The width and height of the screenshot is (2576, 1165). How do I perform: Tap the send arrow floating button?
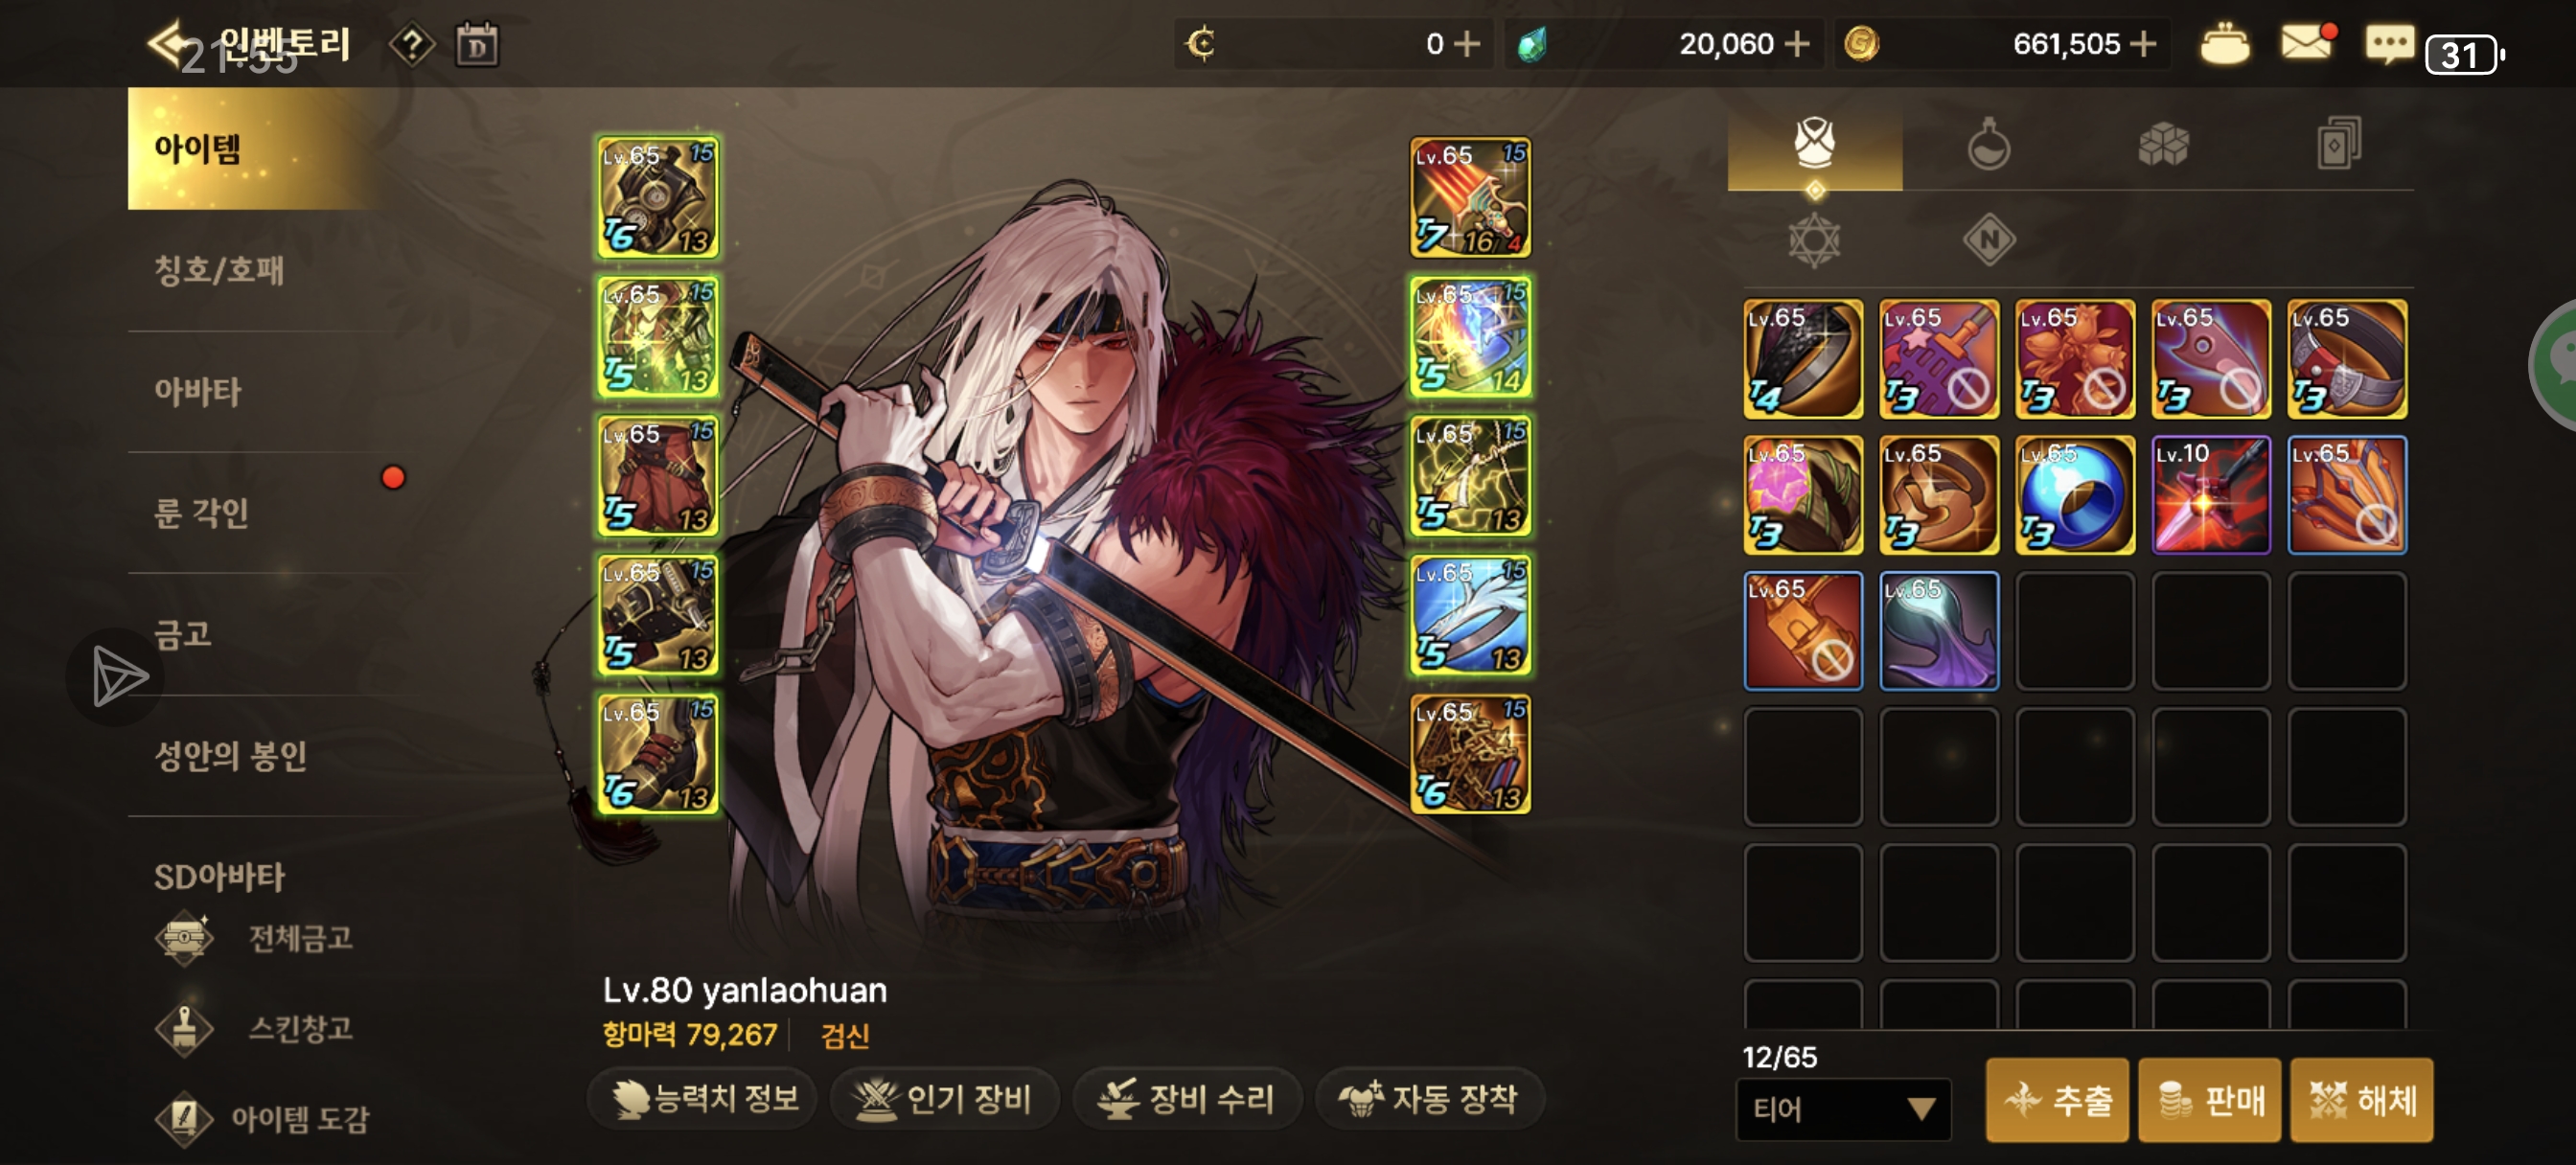click(118, 677)
